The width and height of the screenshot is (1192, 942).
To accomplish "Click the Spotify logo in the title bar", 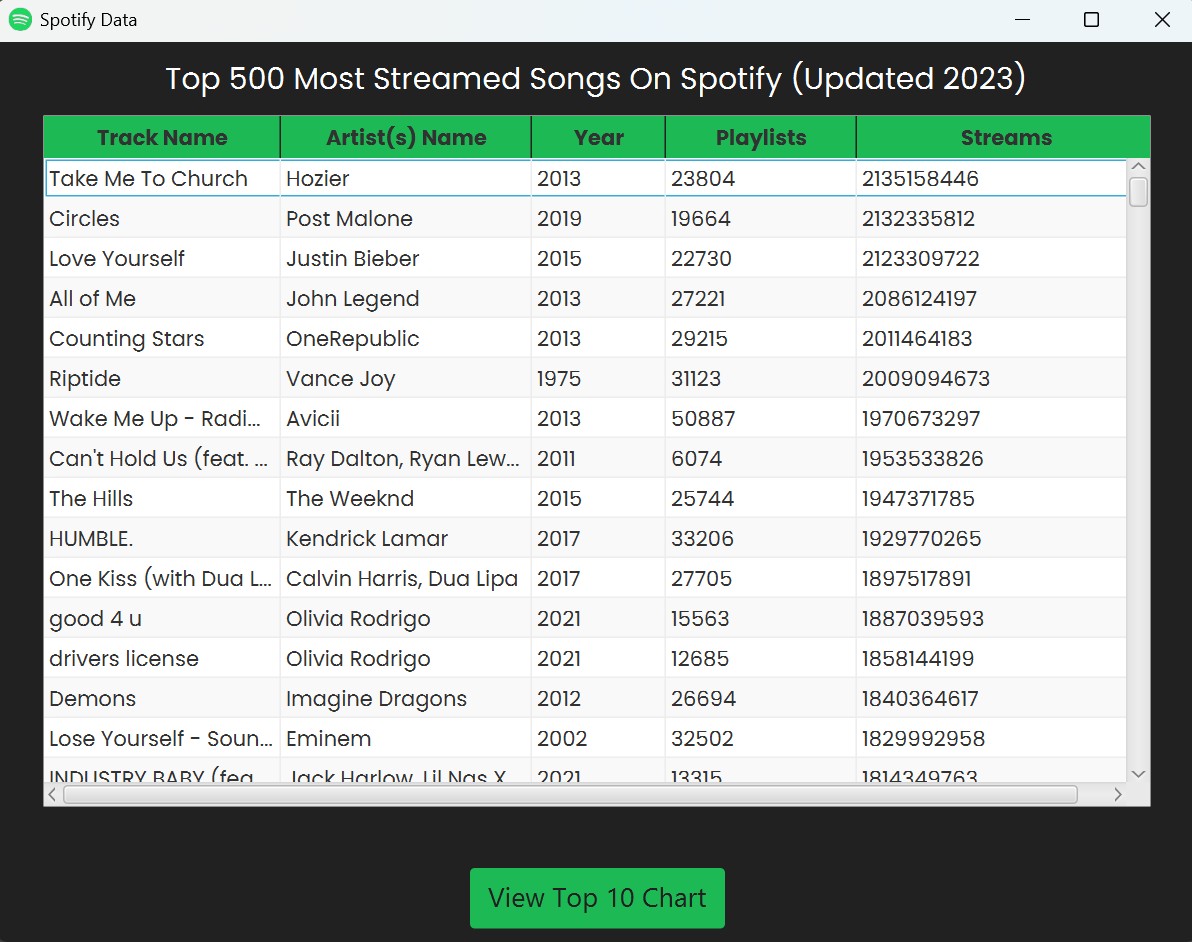I will coord(20,19).
